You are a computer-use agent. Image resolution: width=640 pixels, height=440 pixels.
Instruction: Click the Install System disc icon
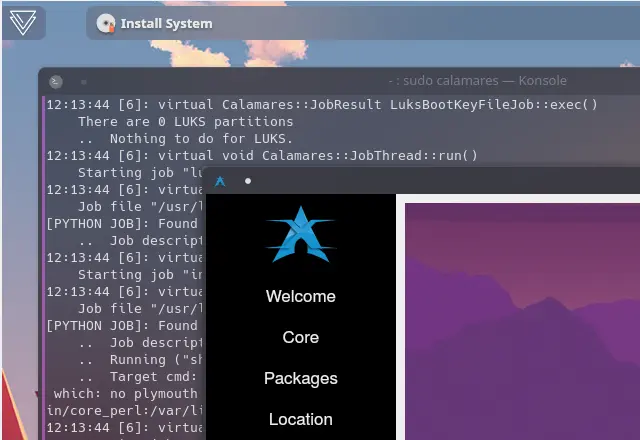tap(106, 23)
